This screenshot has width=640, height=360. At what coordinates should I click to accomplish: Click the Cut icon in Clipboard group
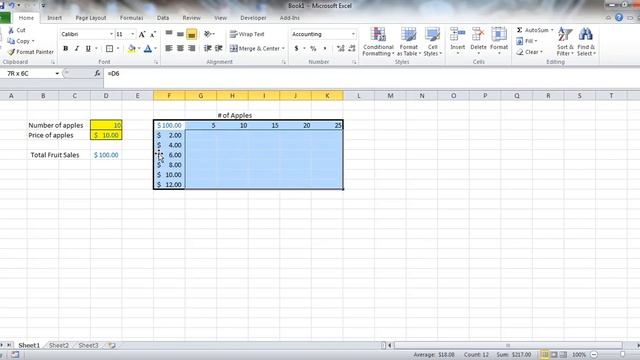point(11,30)
